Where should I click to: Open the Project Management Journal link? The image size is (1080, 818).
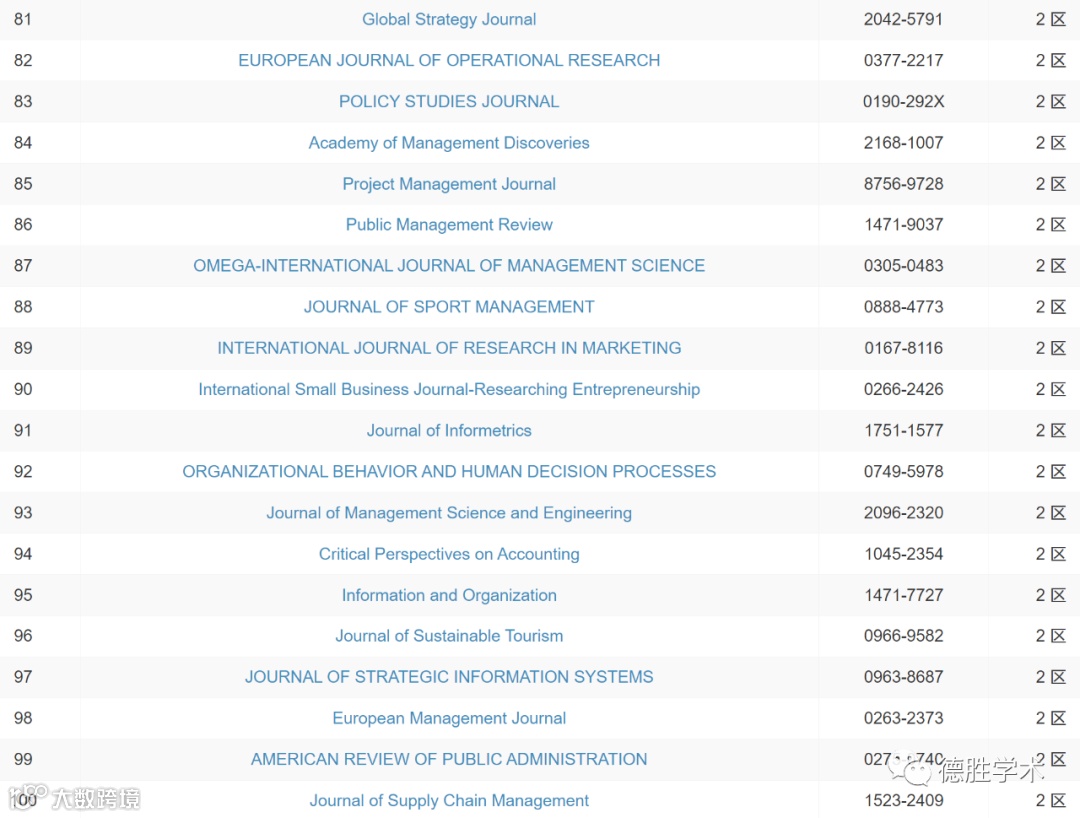[x=449, y=184]
